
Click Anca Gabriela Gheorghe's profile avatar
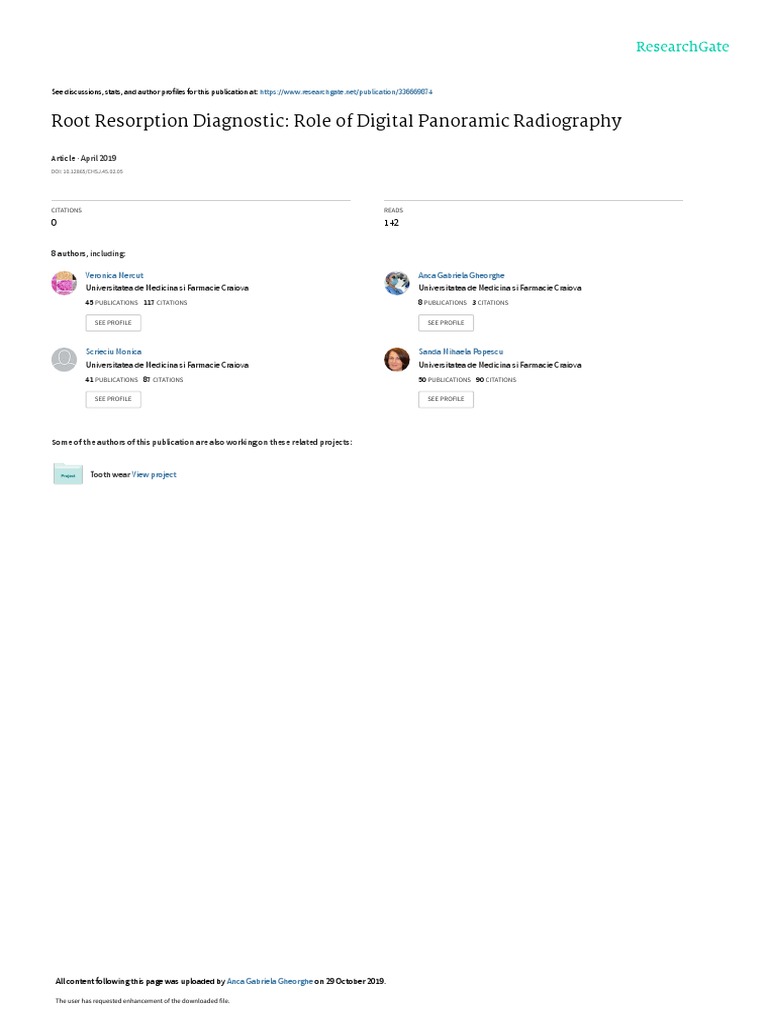(396, 283)
